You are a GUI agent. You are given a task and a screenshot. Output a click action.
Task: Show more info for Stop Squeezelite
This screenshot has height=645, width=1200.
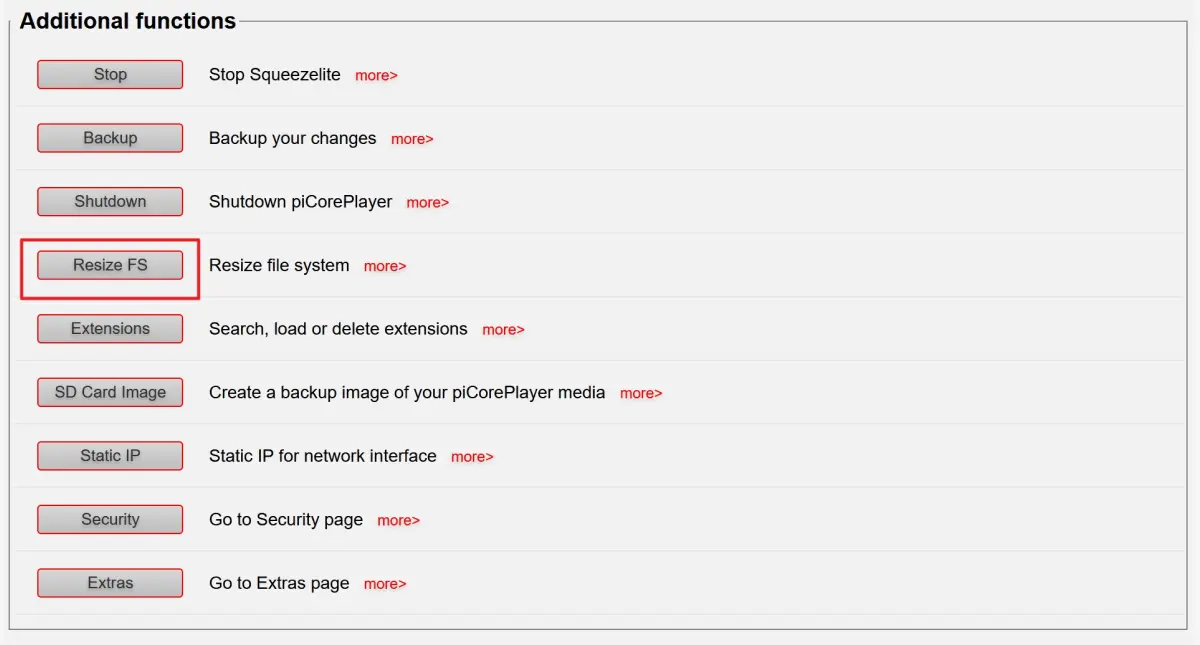(x=376, y=76)
